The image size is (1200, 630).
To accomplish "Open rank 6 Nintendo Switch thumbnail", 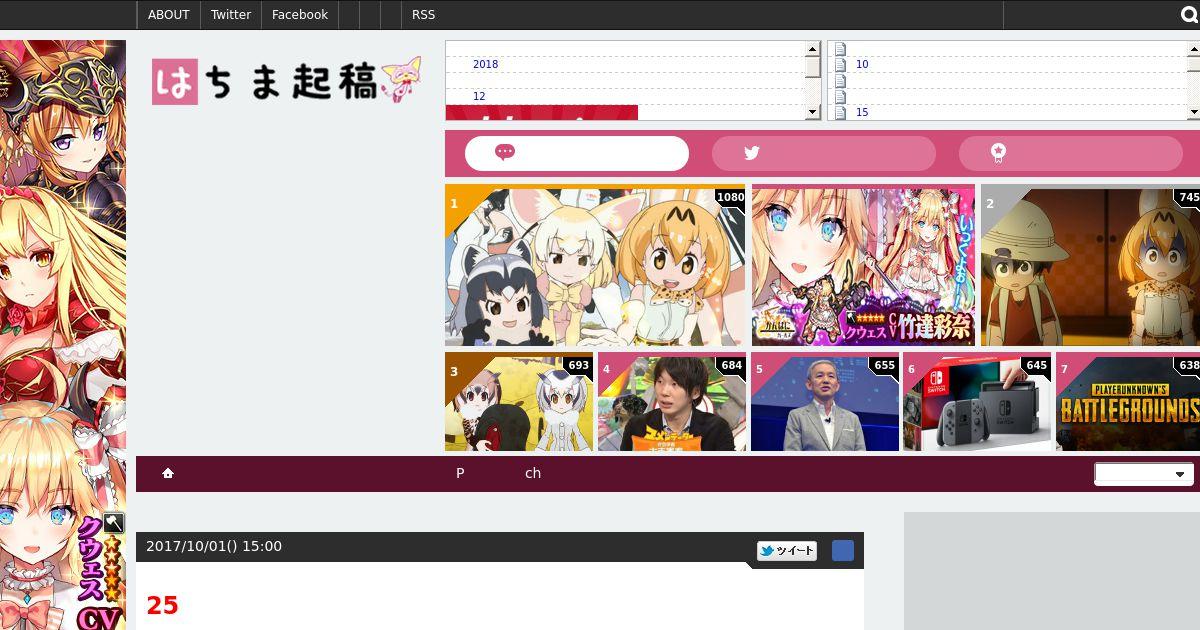I will (x=977, y=402).
